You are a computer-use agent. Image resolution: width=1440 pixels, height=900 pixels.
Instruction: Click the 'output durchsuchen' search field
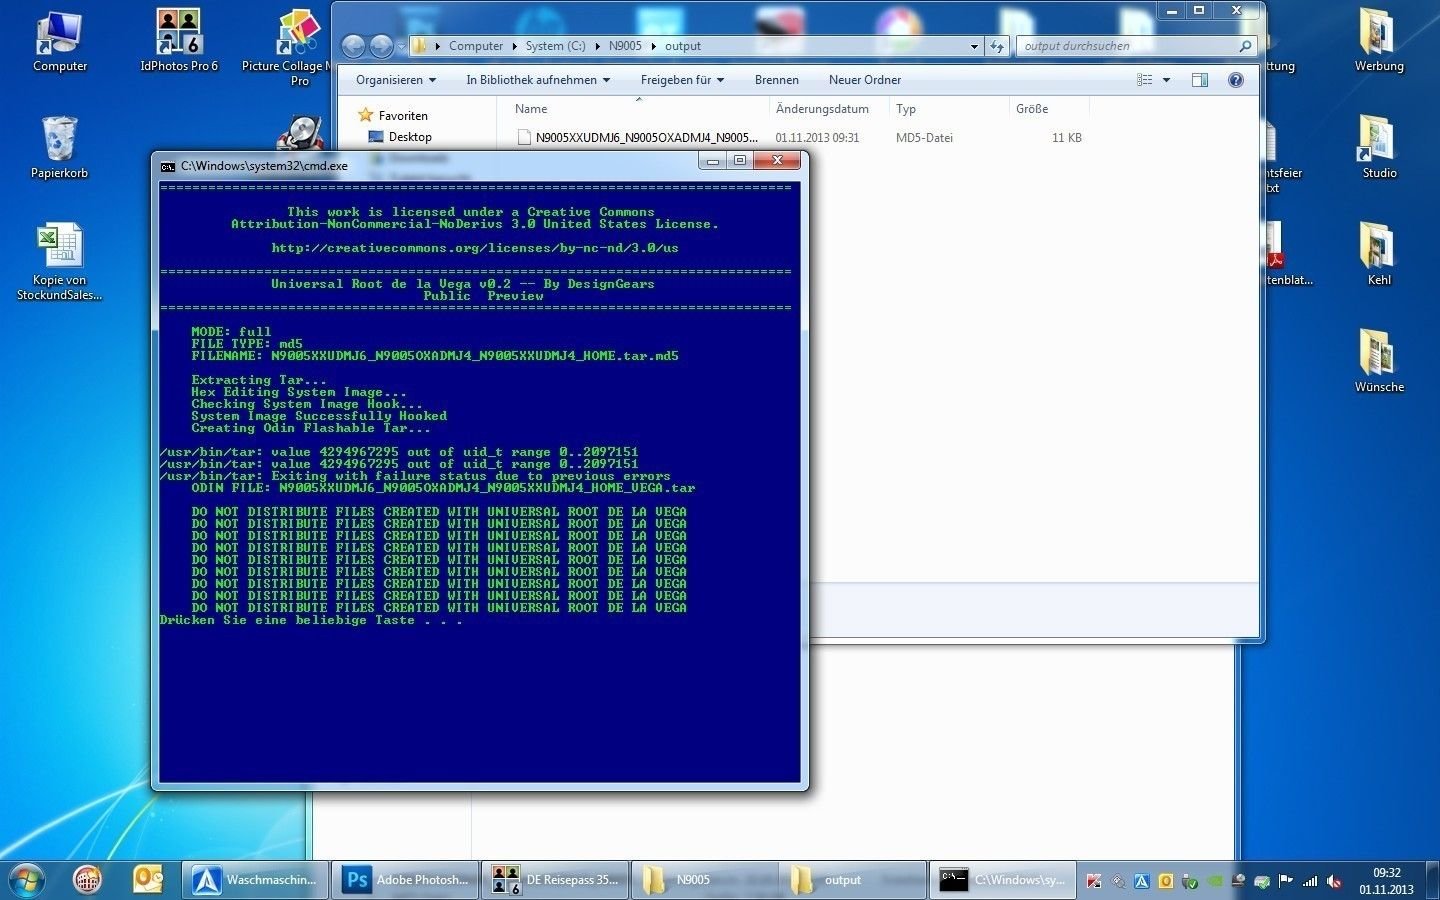pyautogui.click(x=1136, y=46)
